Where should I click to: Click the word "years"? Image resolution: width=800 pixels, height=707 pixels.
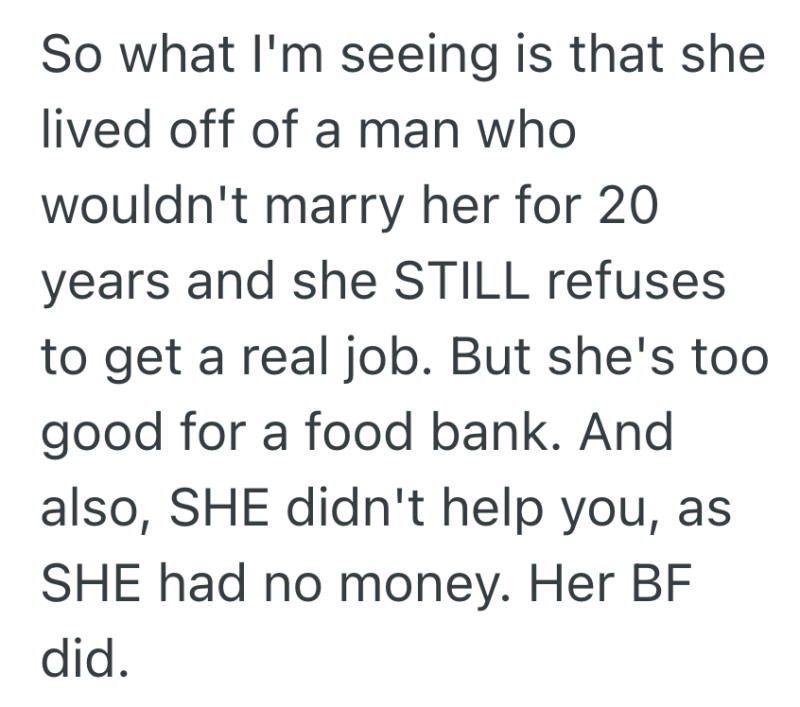click(110, 283)
